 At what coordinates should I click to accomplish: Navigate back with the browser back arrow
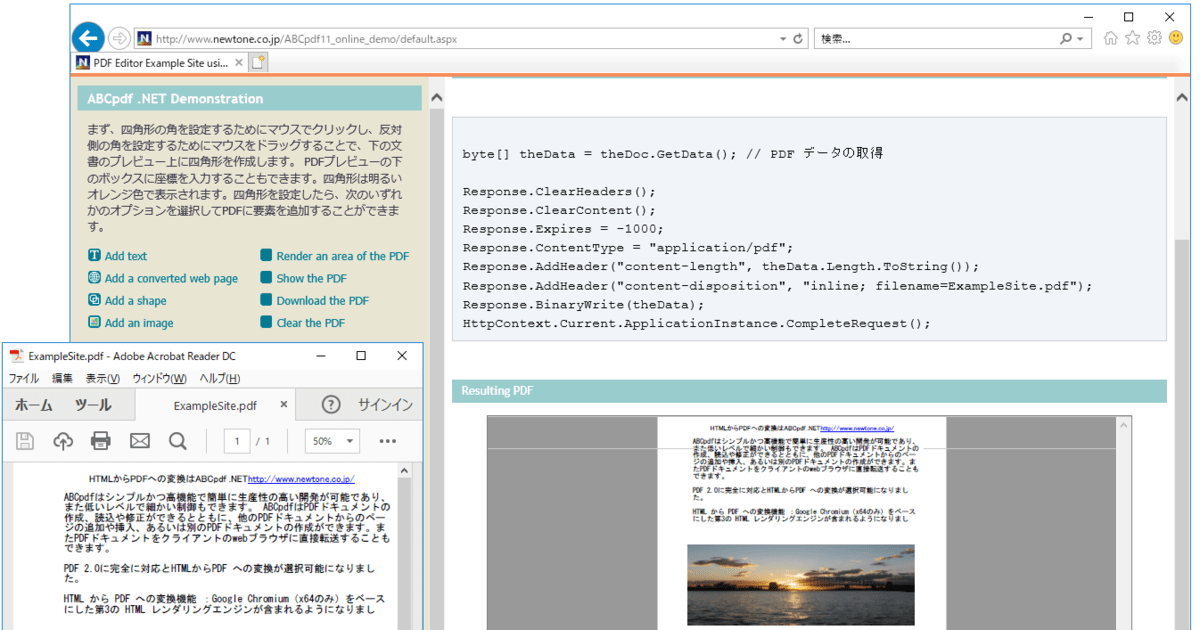click(88, 37)
